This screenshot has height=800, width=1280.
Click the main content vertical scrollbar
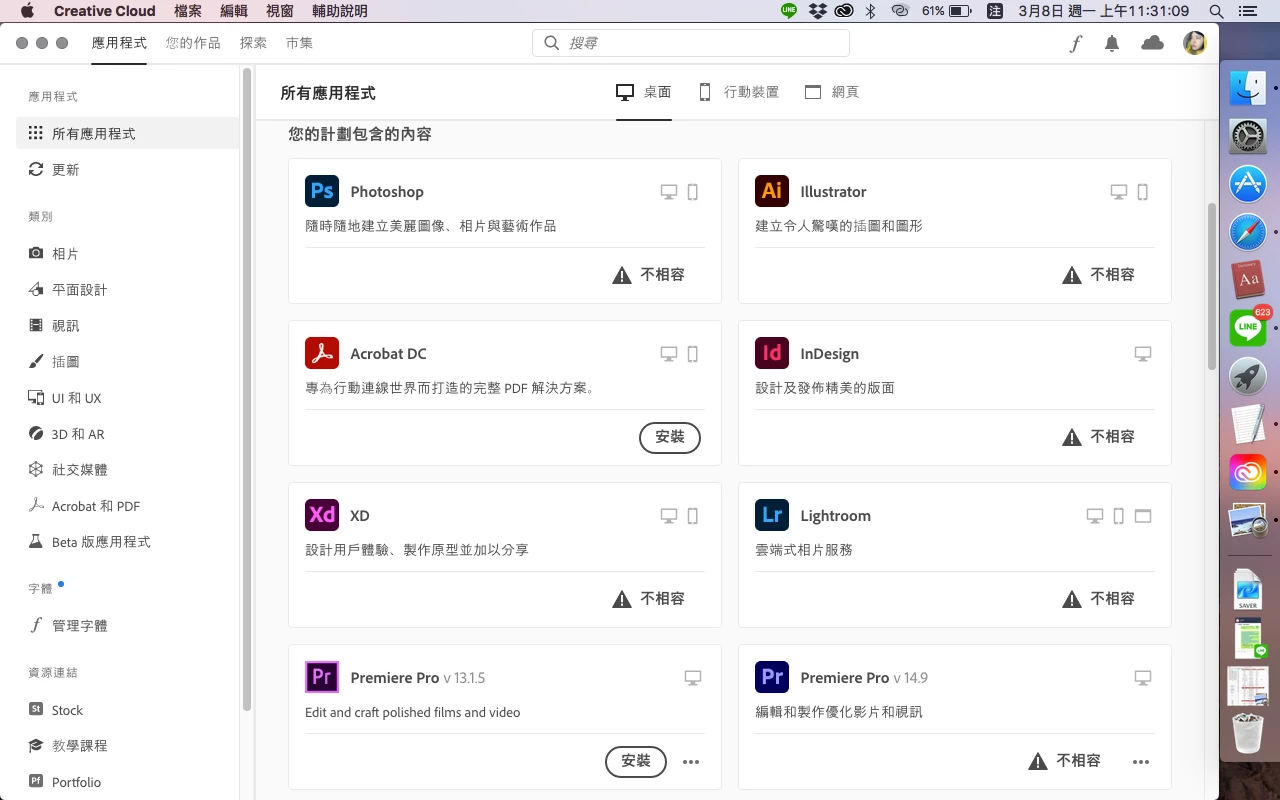click(x=1212, y=286)
